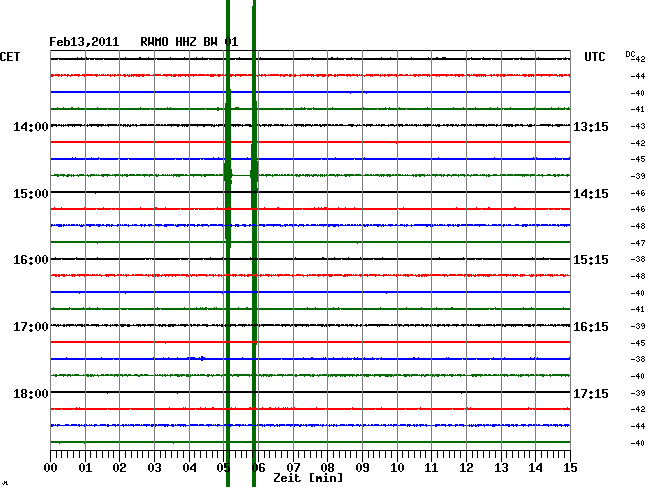This screenshot has height=494, width=650.
Task: Select the 17:00 CET time label
Action: pos(31,327)
